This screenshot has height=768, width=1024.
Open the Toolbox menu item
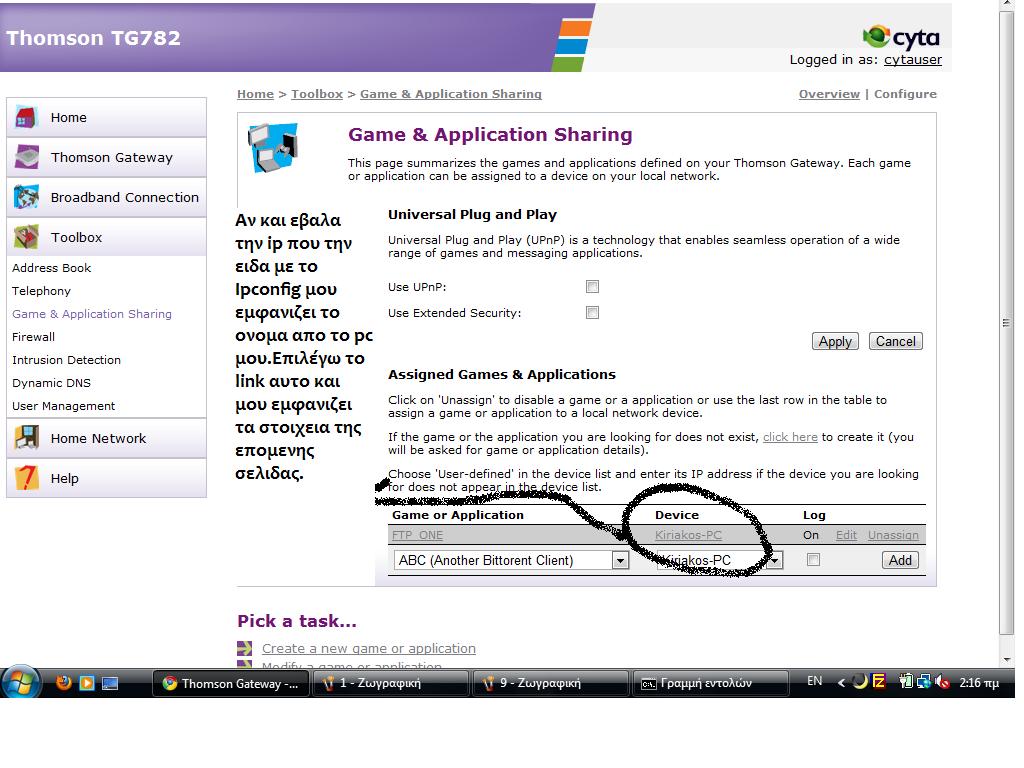[106, 237]
